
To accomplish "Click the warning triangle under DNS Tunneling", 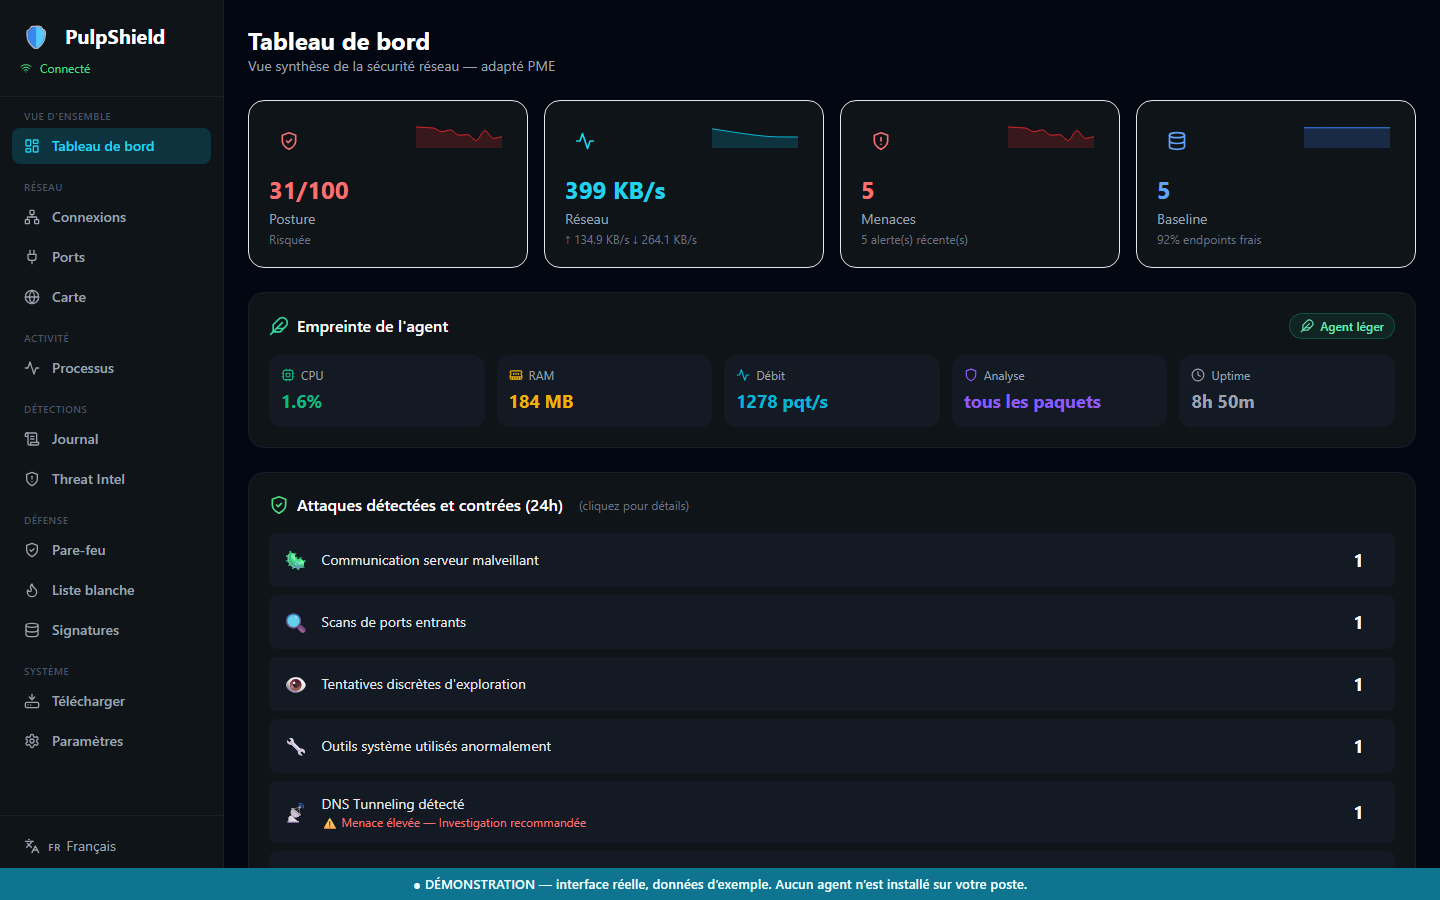I will 329,824.
